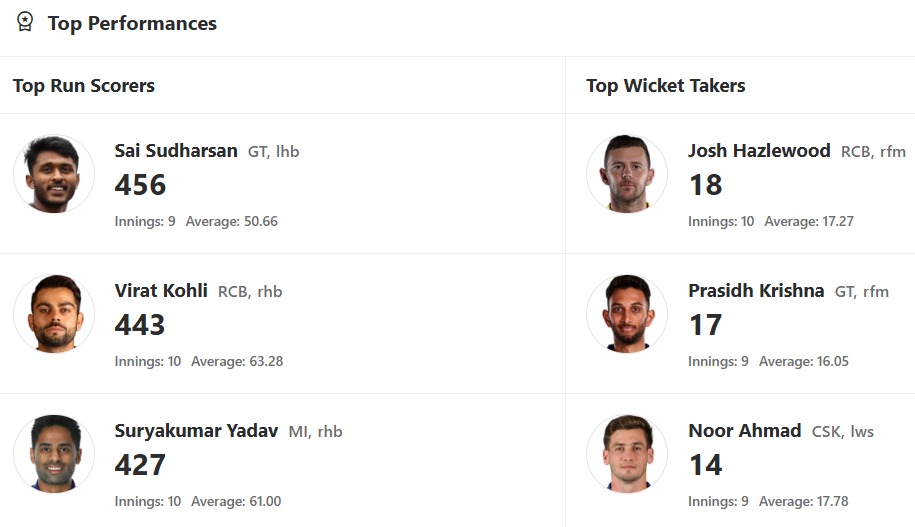Click the Top Performances section title
Screen dimensions: 915x527
coord(132,23)
